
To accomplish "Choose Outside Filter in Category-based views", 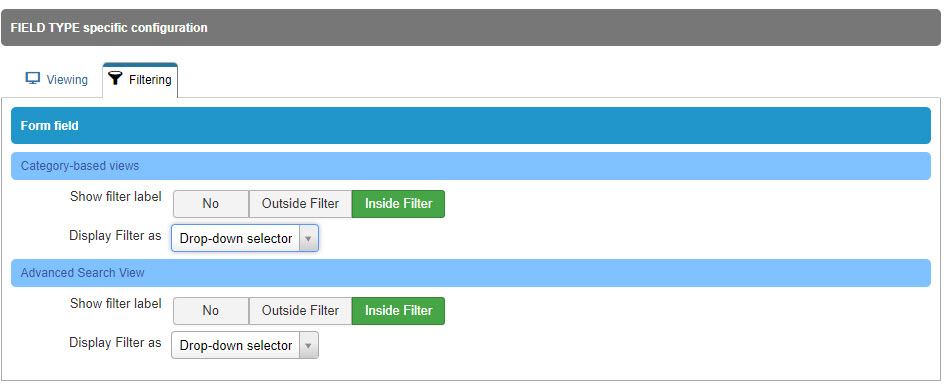I will [300, 204].
